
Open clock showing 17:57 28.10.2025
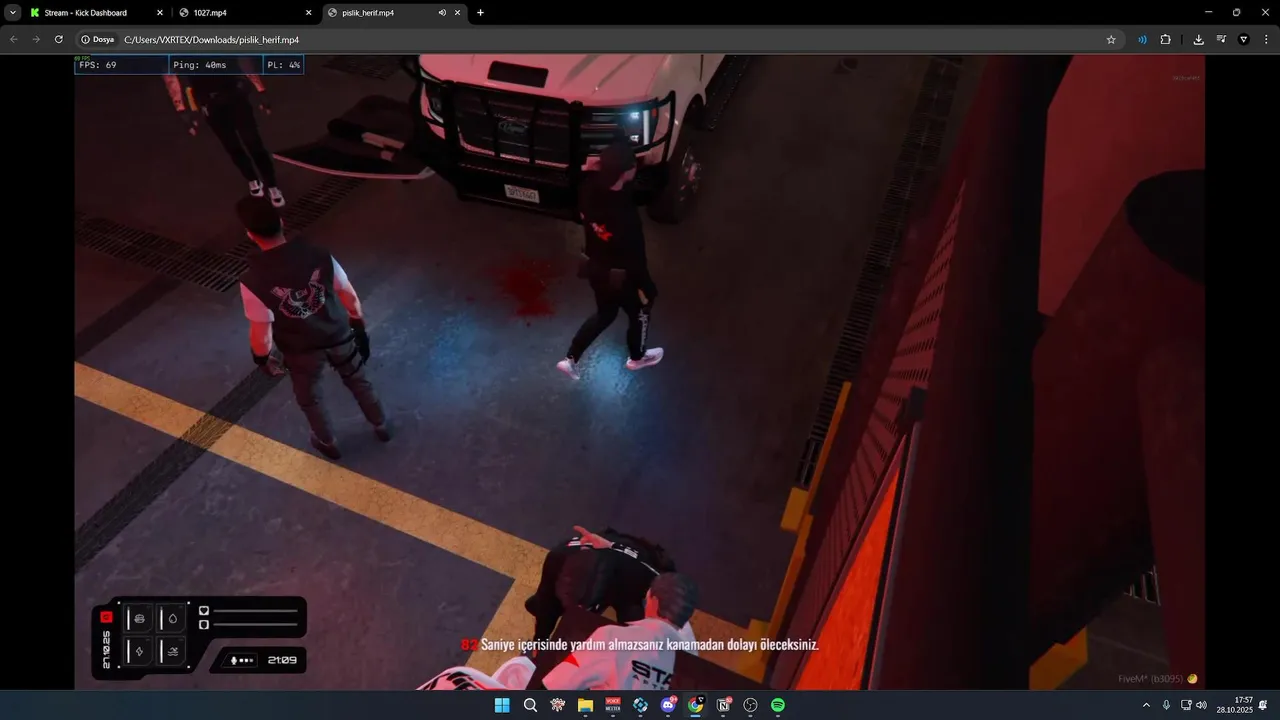pos(1235,705)
